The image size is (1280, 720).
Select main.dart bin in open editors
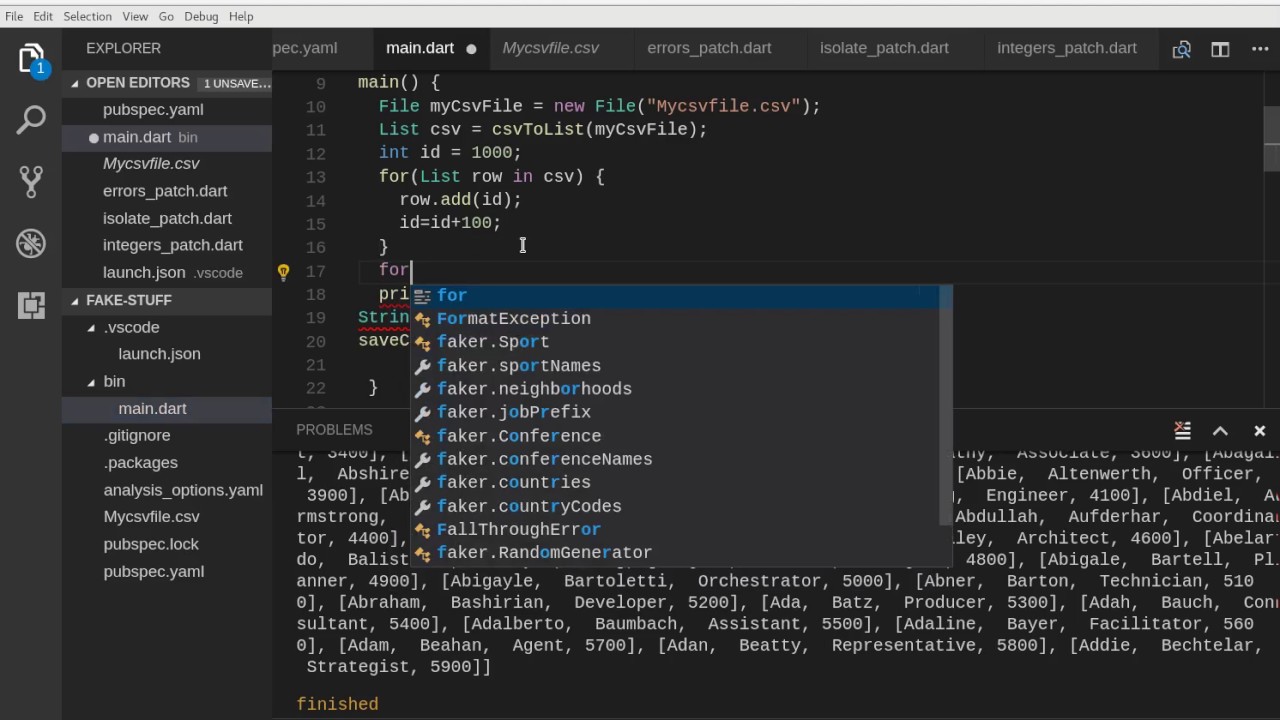(x=167, y=137)
